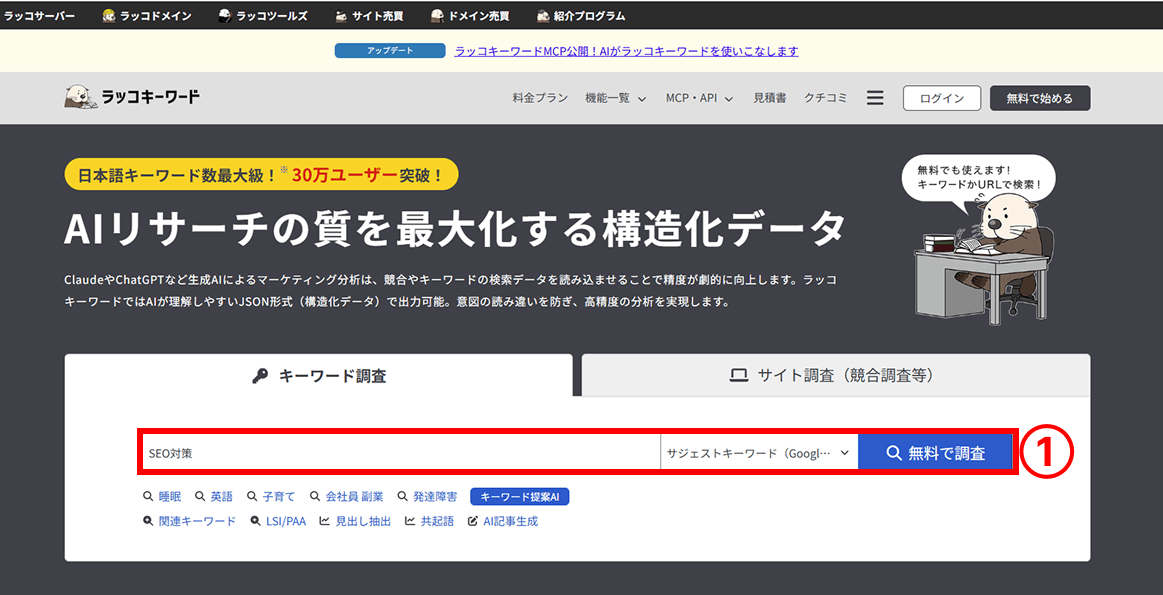
Task: Open サイト売買 in the top bar
Action: pos(369,16)
